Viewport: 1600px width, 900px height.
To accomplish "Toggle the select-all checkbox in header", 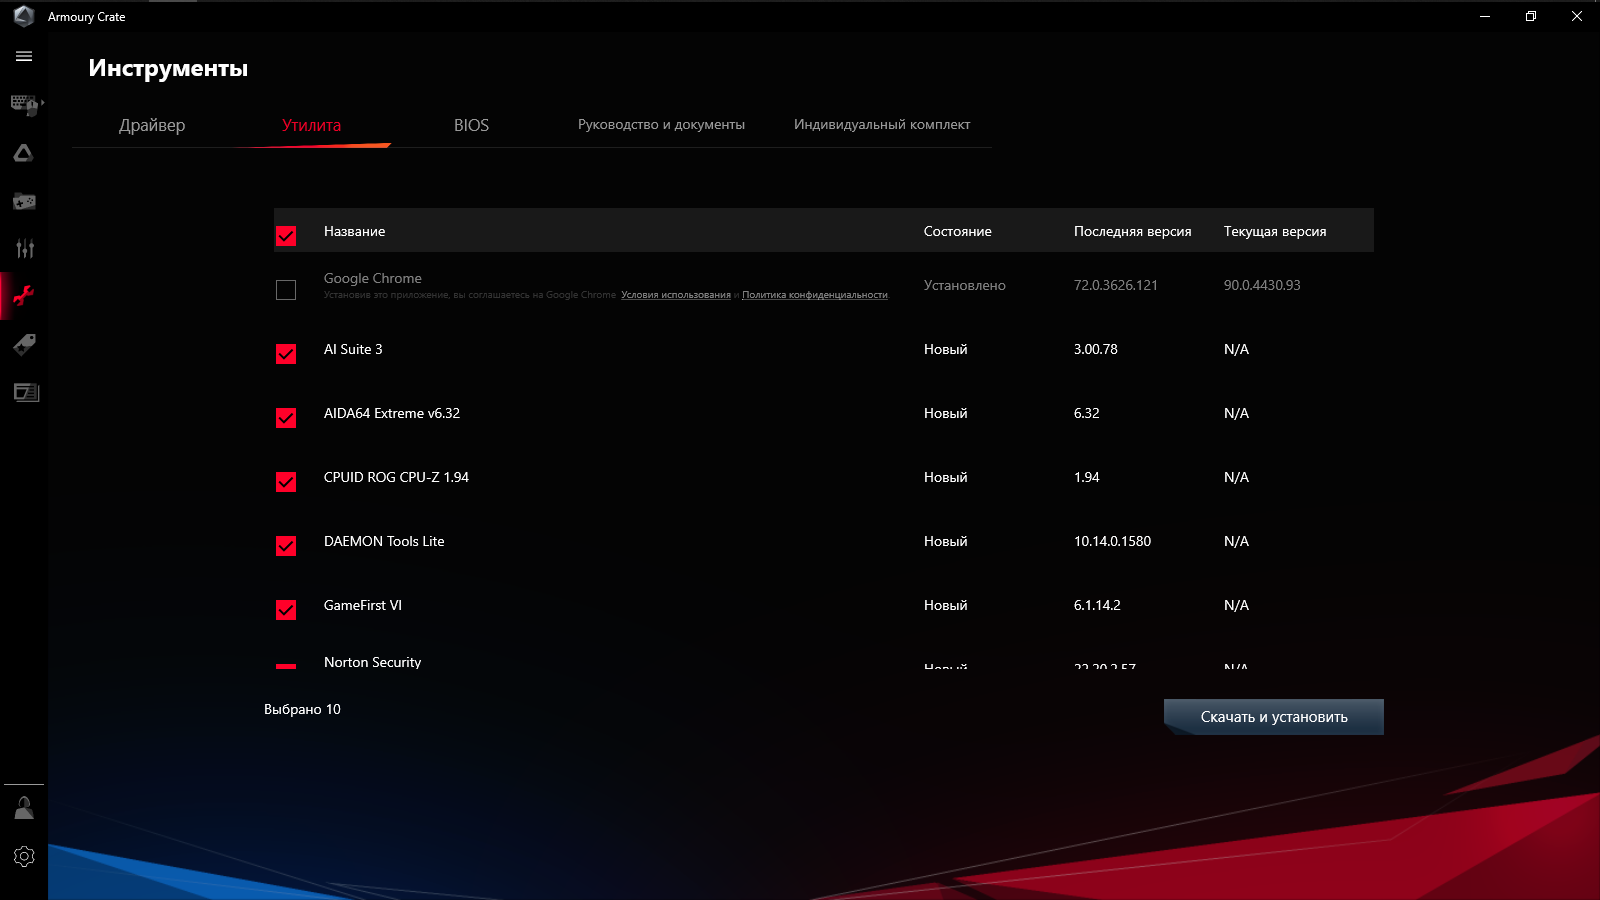I will 286,236.
